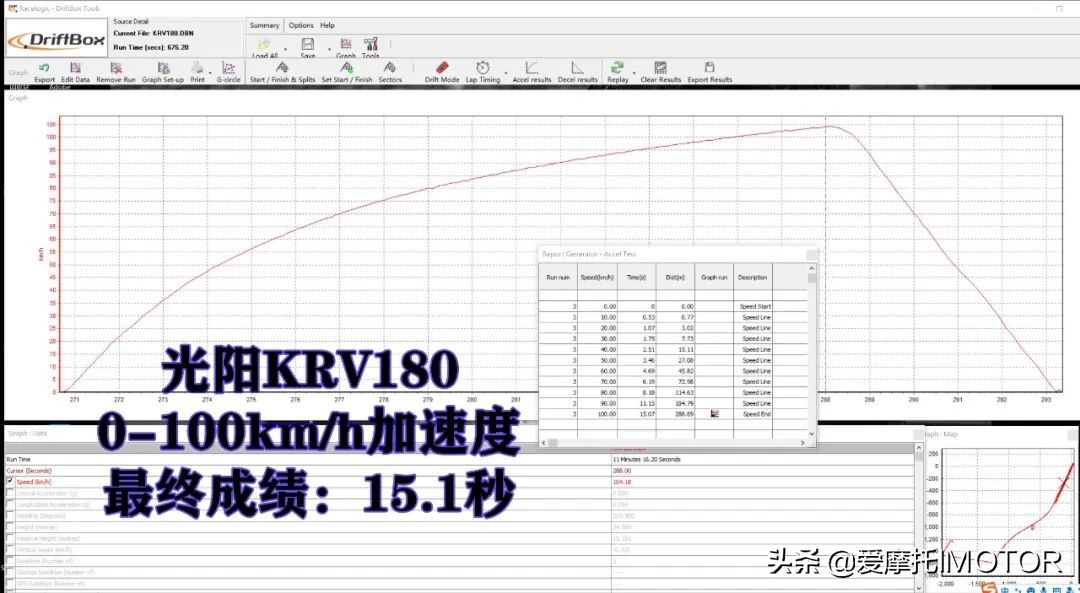1080x593 pixels.
Task: Click the 288.69 distance cell
Action: (675, 414)
